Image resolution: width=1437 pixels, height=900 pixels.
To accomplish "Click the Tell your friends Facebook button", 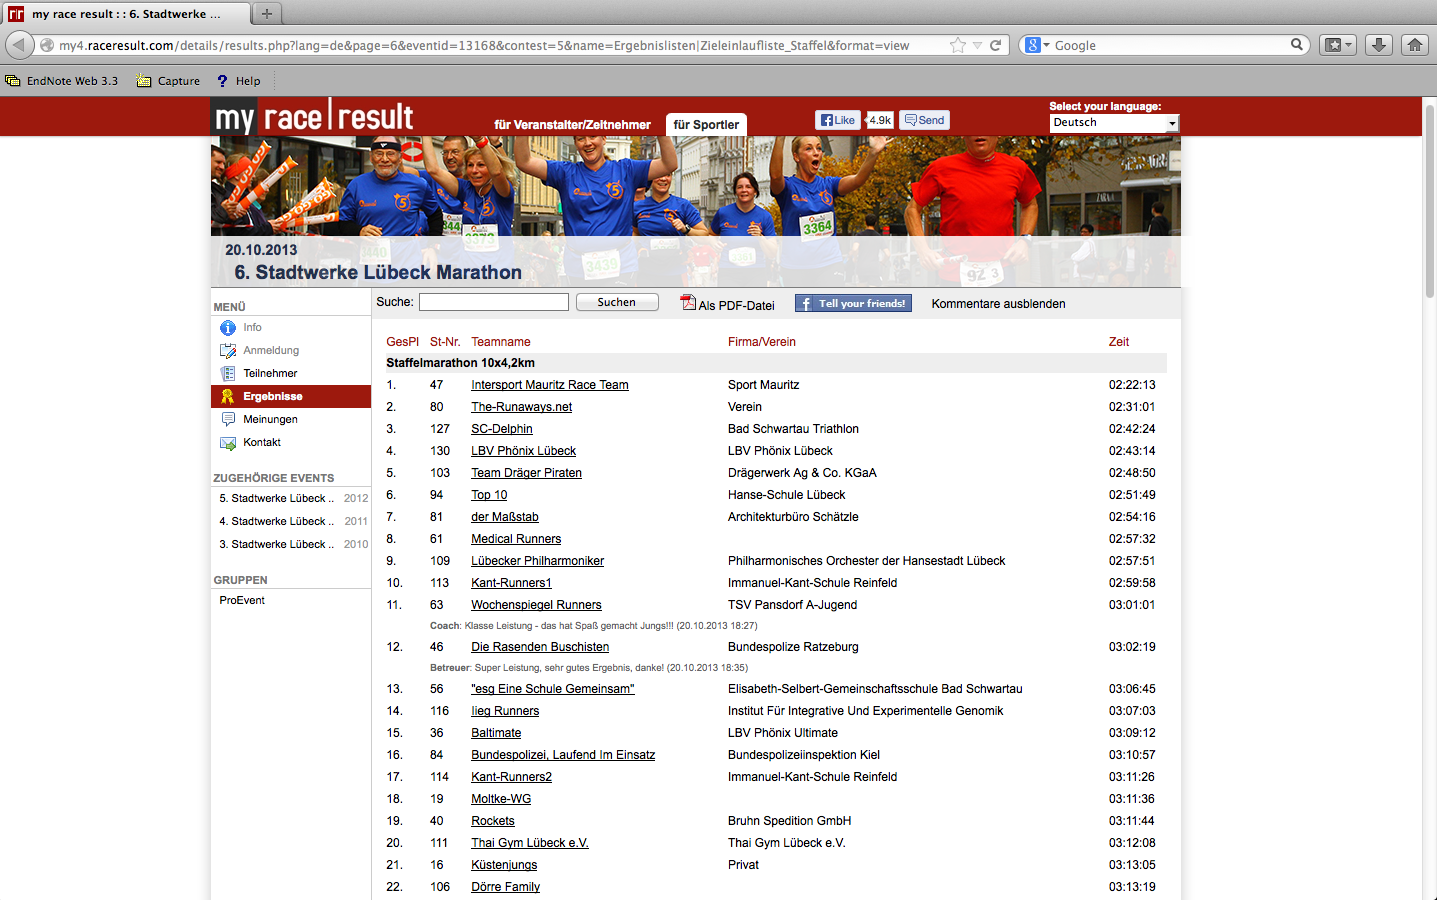I will (x=853, y=303).
